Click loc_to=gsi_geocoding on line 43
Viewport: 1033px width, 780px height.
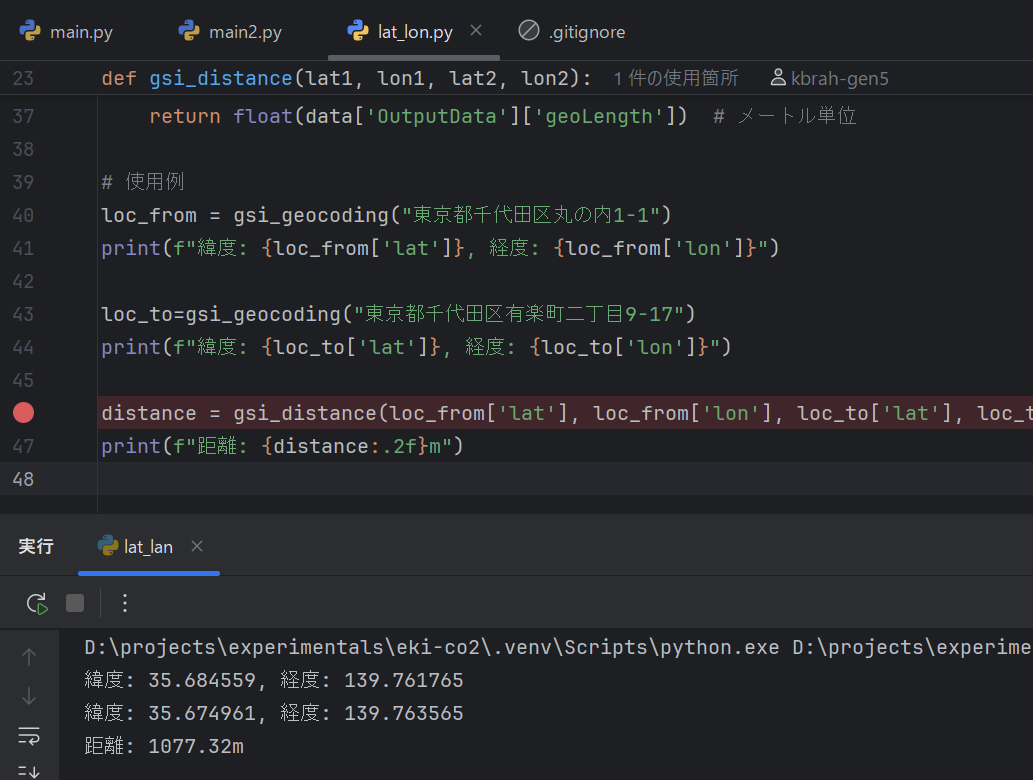tap(399, 314)
